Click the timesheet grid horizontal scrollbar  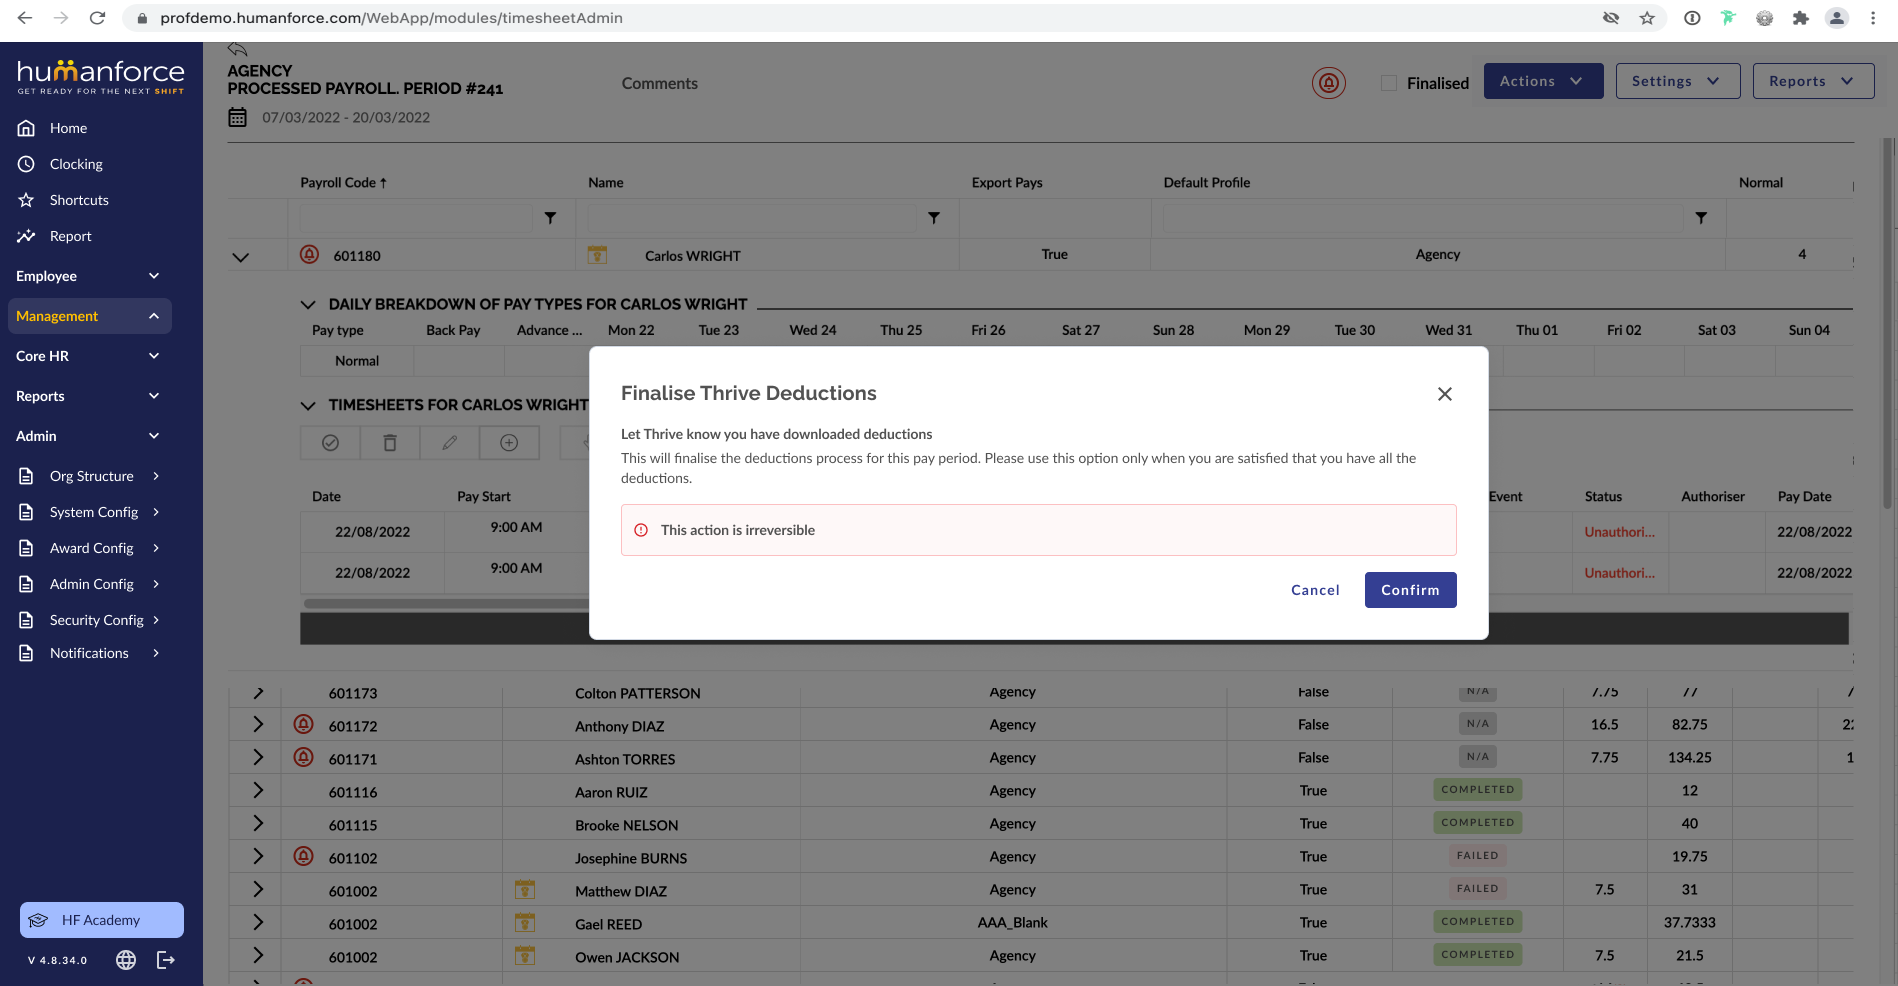448,603
